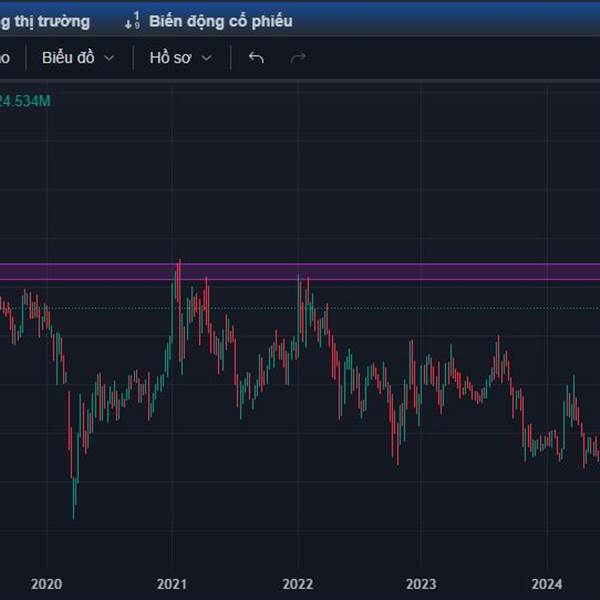This screenshot has height=600, width=600.
Task: Expand the Hồ sơ dropdown
Action: [181, 58]
